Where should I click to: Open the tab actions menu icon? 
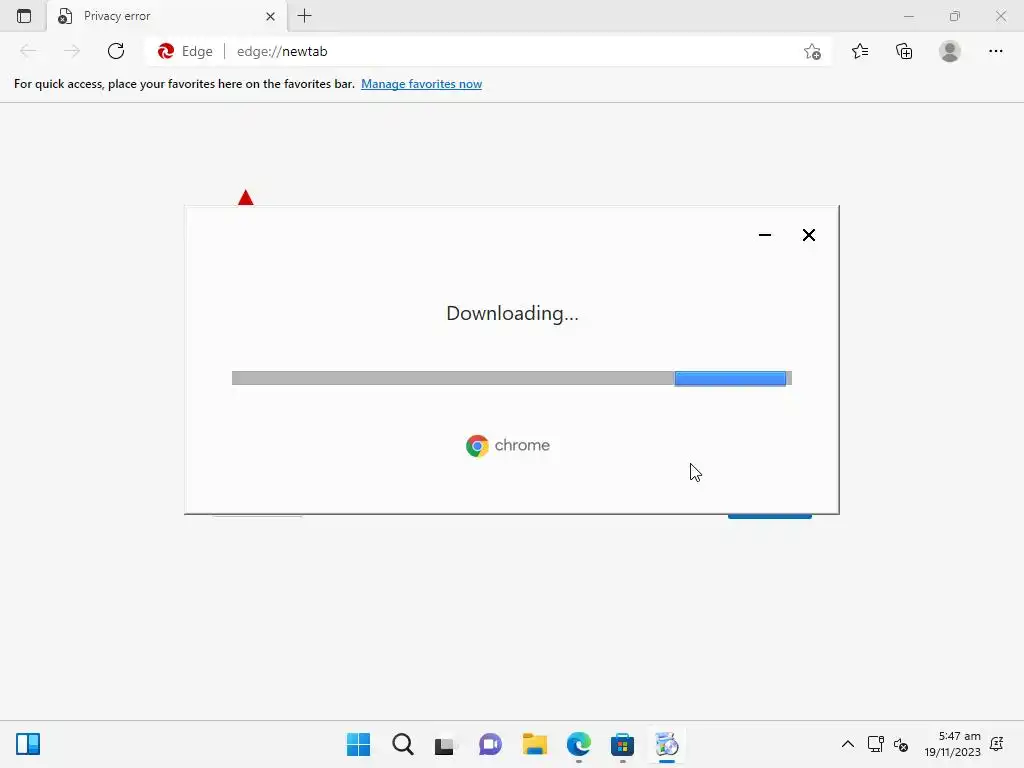24,16
